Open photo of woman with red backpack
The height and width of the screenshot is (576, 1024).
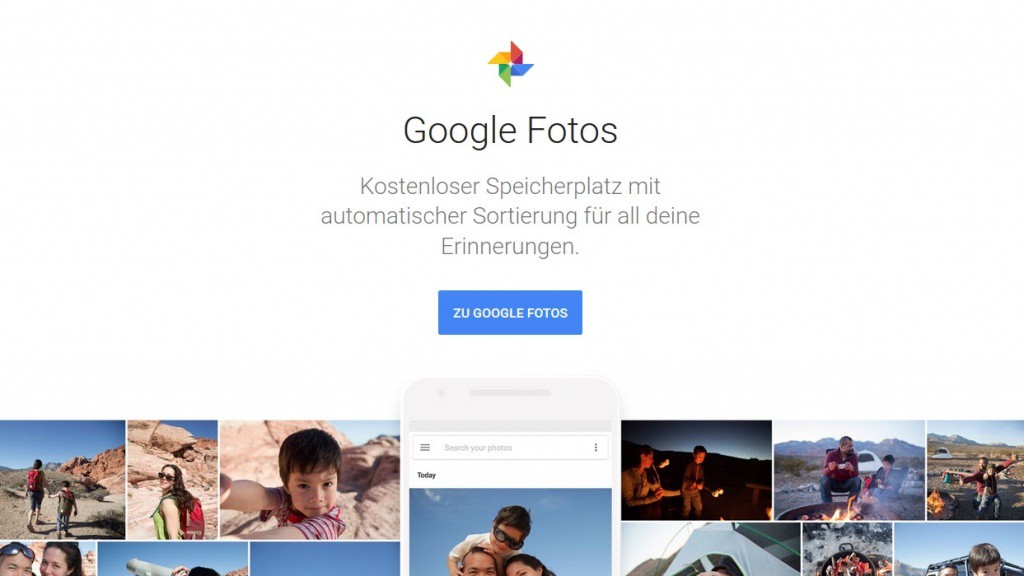pyautogui.click(x=172, y=479)
